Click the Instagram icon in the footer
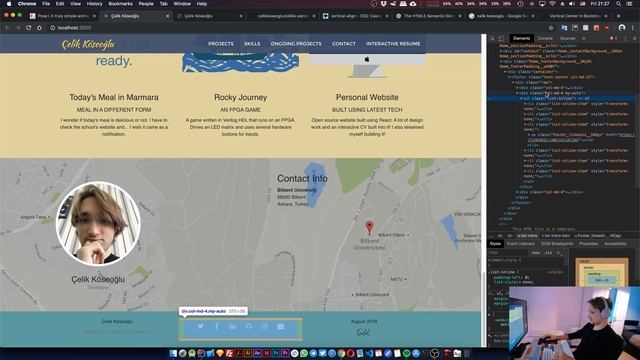640x360 pixels. tap(264, 326)
